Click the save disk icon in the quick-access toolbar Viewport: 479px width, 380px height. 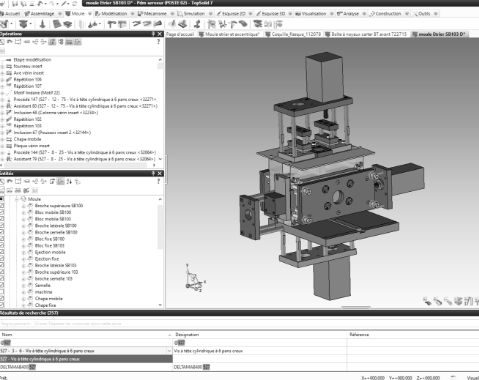coord(16,4)
